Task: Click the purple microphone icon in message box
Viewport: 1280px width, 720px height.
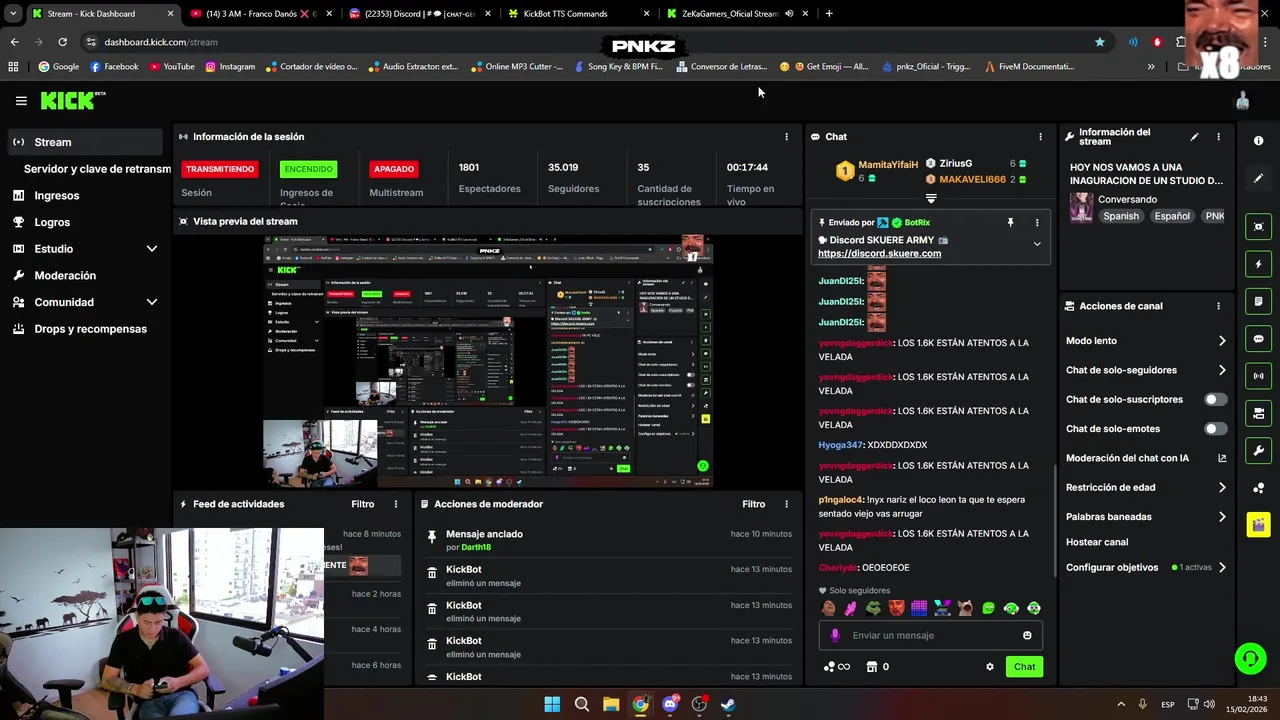Action: (x=835, y=635)
